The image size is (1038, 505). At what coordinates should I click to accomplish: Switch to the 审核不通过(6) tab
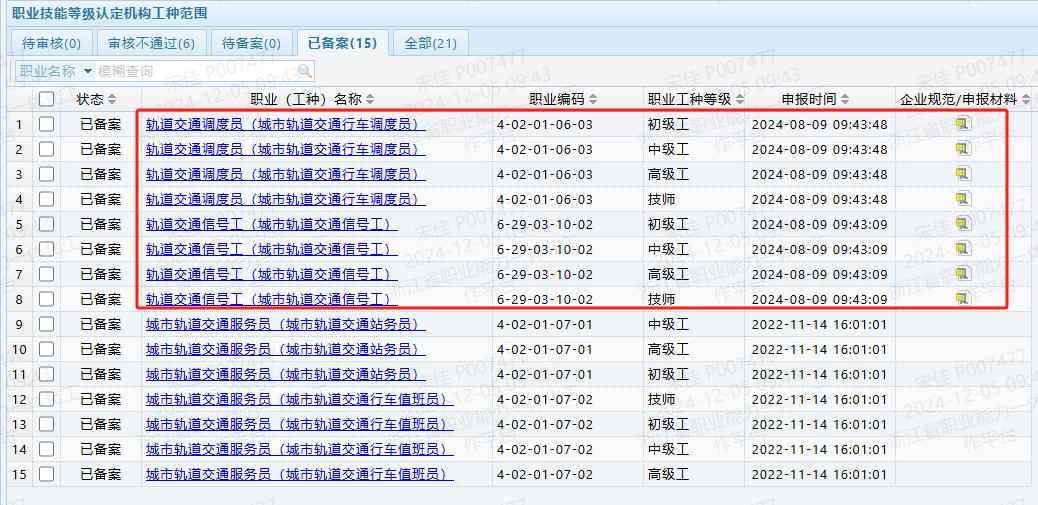click(x=151, y=43)
